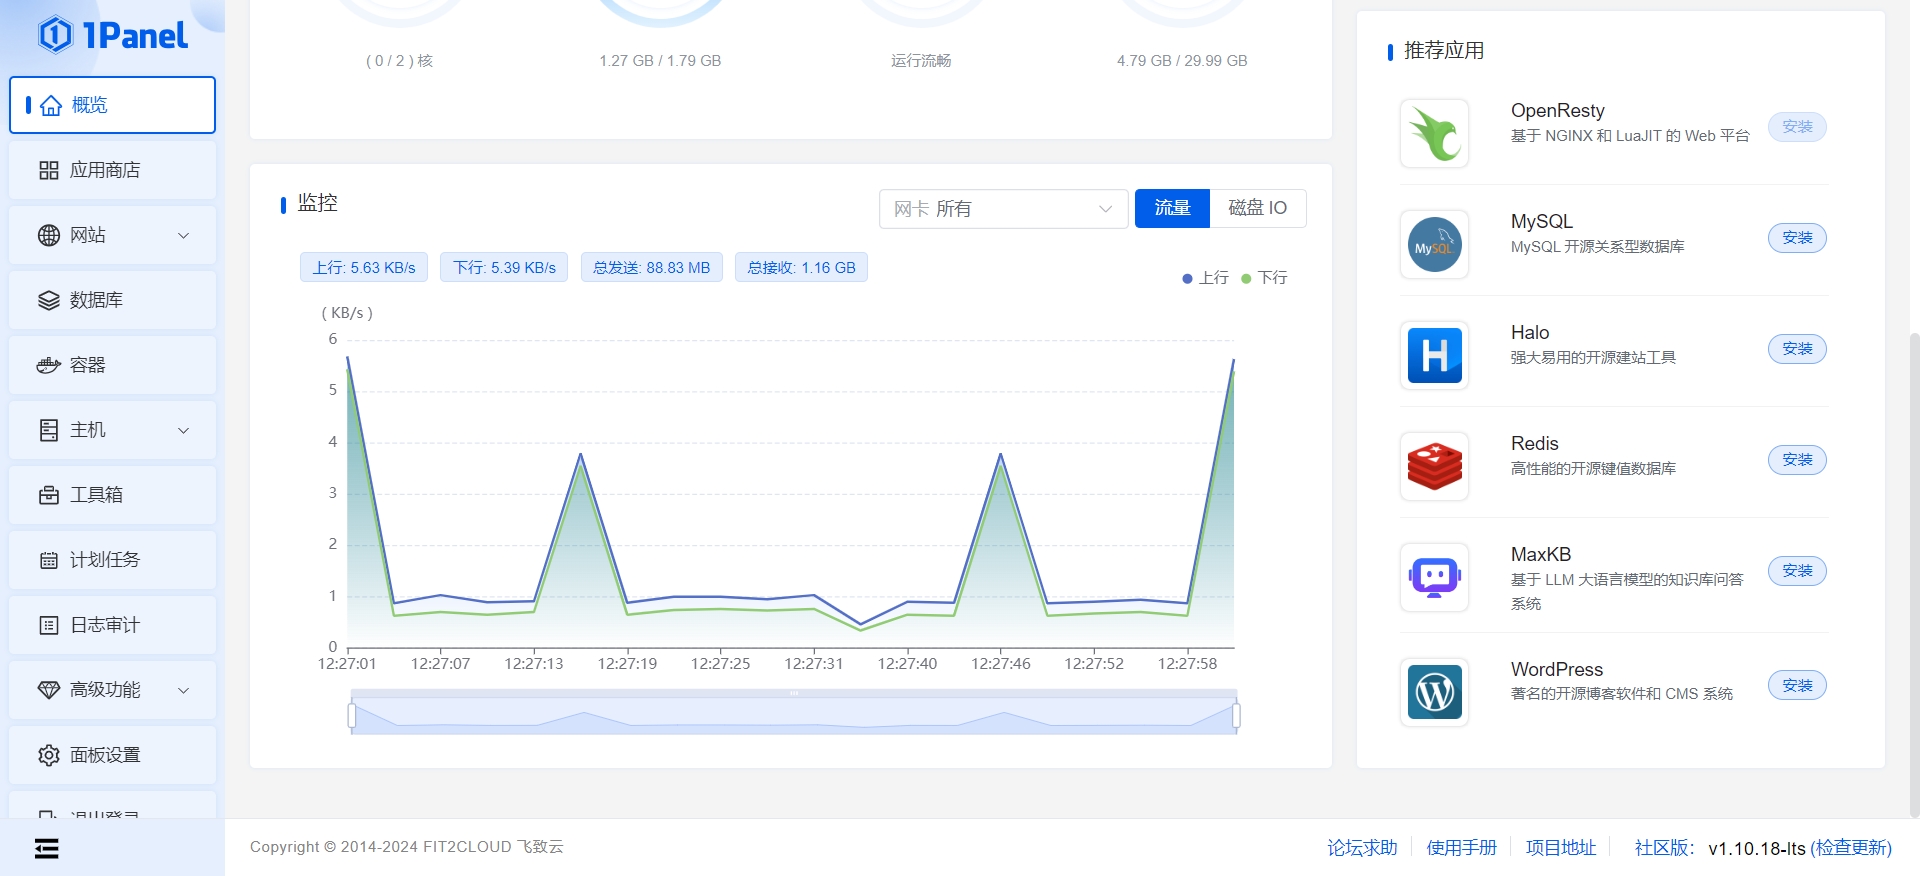Image resolution: width=1920 pixels, height=876 pixels.
Task: Go to 容器 in the sidebar
Action: (112, 365)
